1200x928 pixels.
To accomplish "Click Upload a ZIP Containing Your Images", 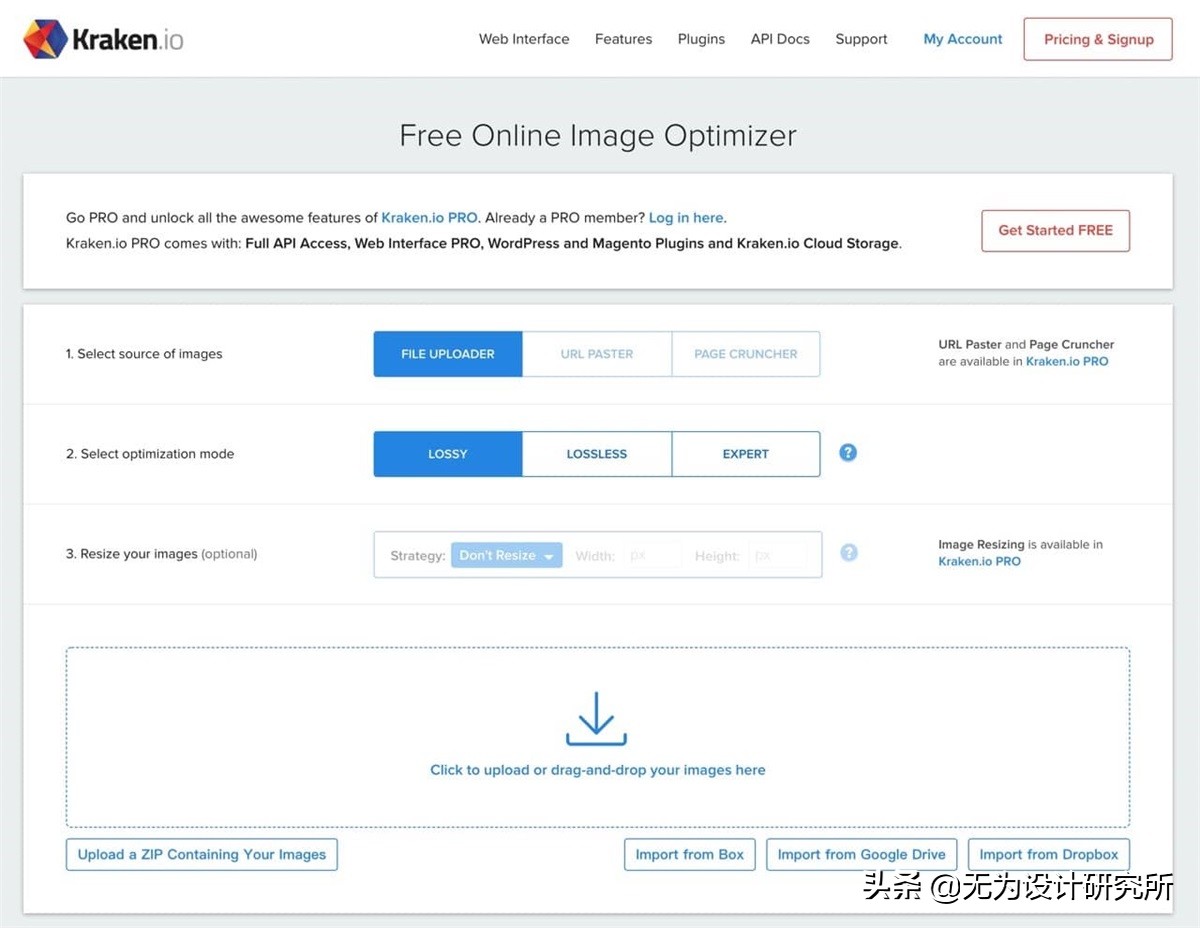I will (202, 855).
